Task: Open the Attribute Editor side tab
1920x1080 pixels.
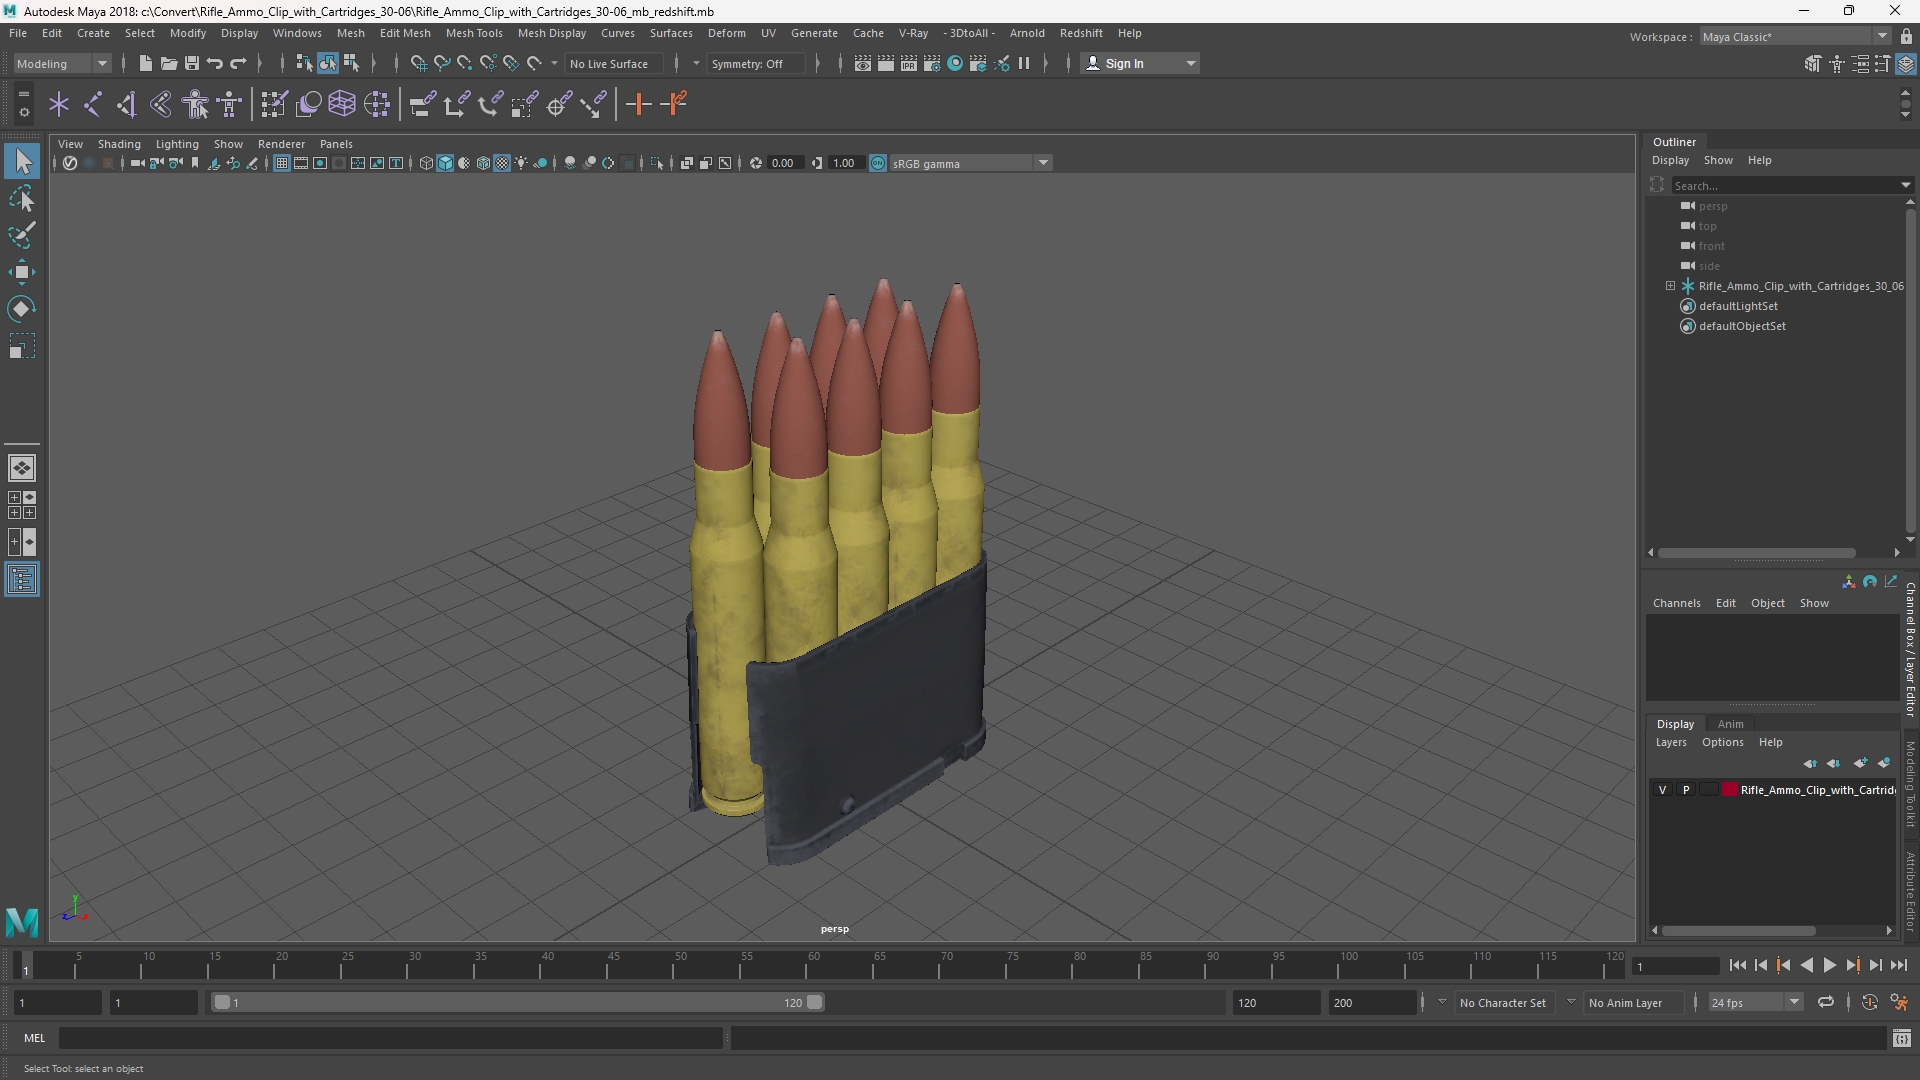Action: point(1910,891)
